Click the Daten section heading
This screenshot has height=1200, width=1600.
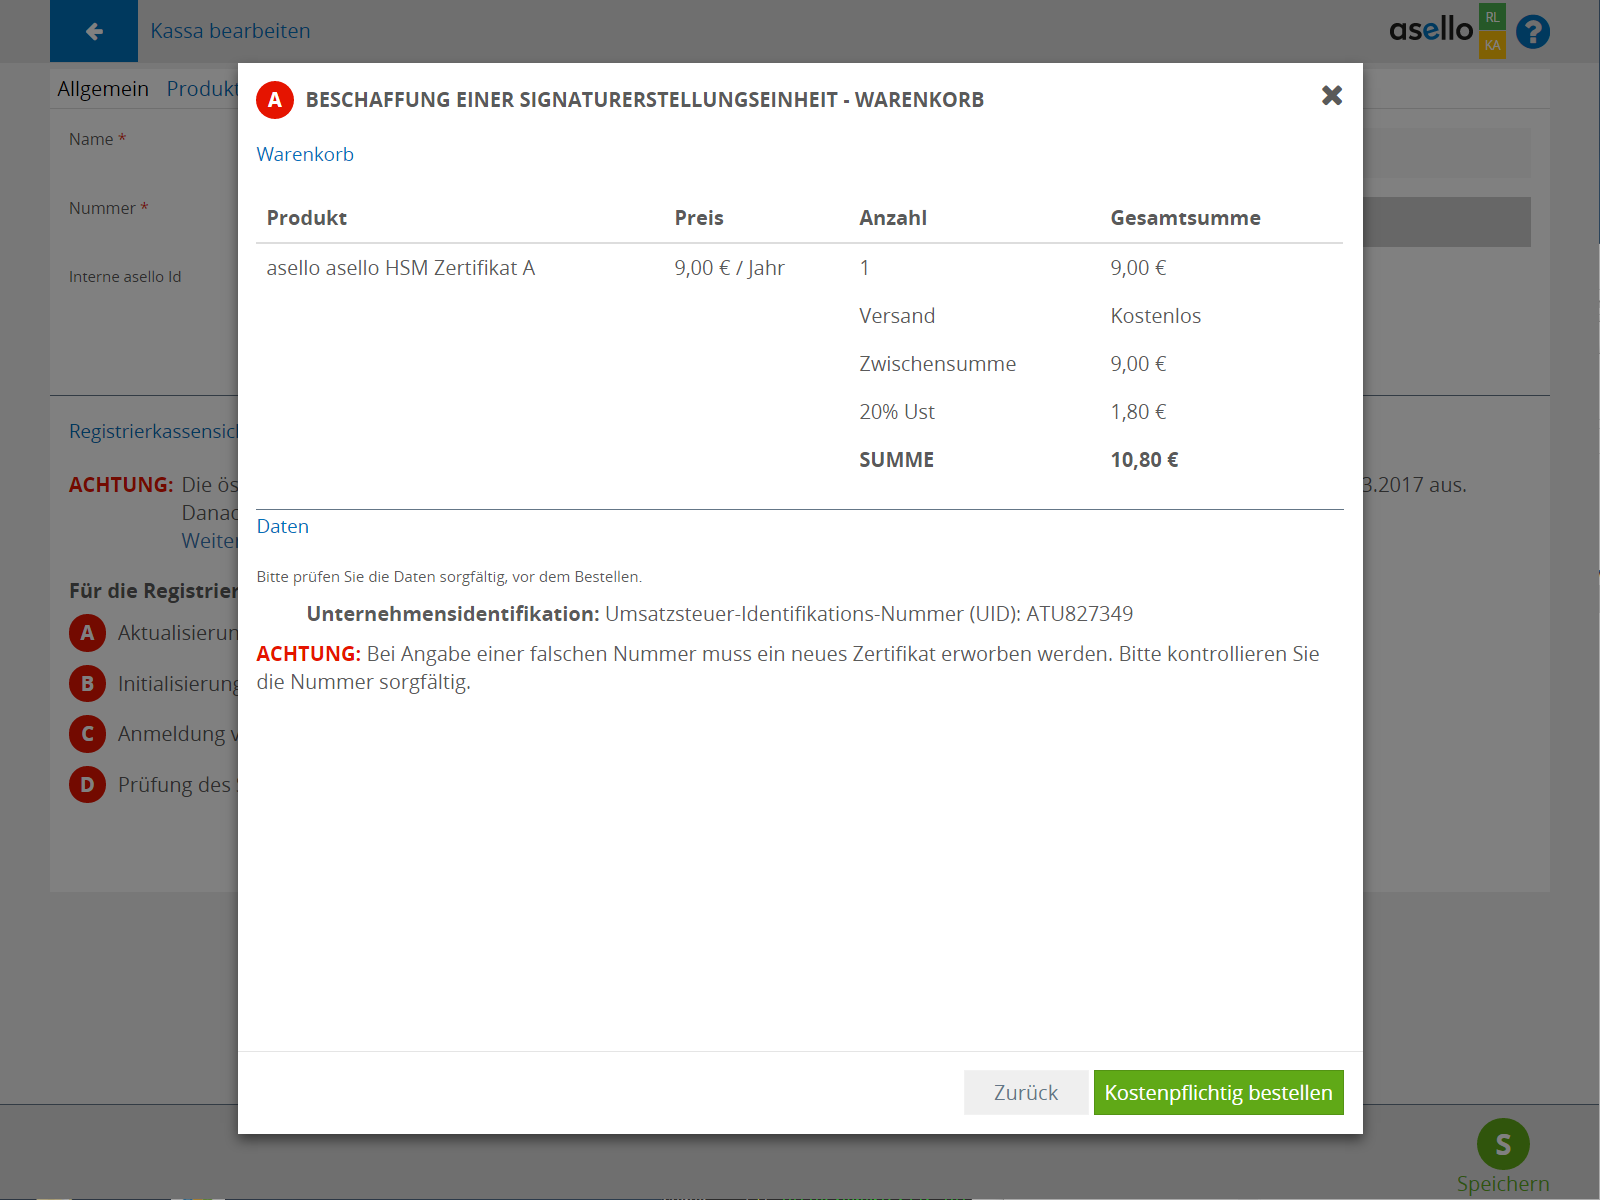(282, 527)
